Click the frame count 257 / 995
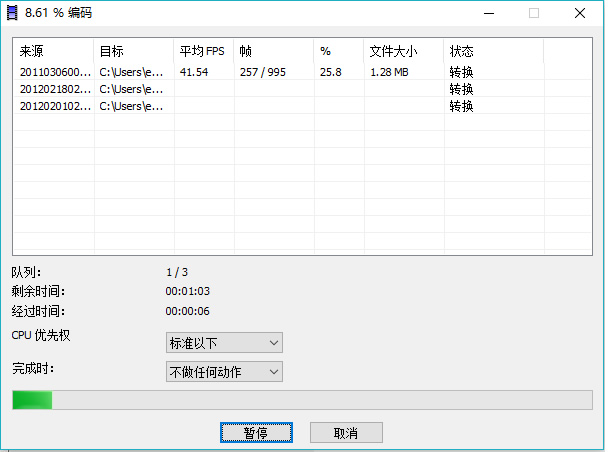Screen dimensions: 608x452 coord(263,72)
